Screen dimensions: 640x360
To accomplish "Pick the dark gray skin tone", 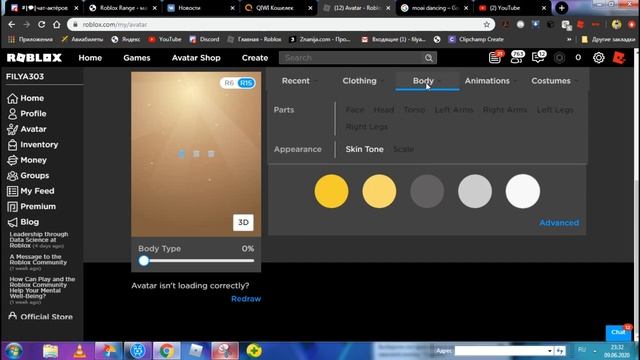I will [427, 191].
